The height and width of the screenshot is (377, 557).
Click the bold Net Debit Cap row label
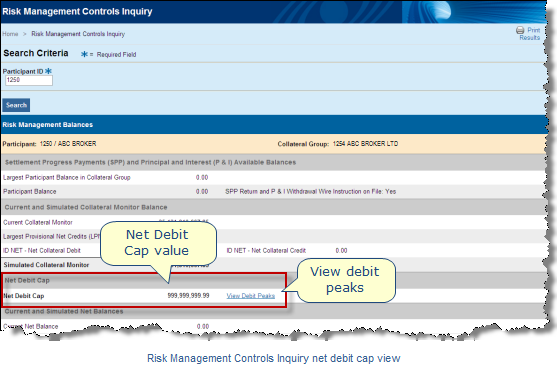pos(24,296)
